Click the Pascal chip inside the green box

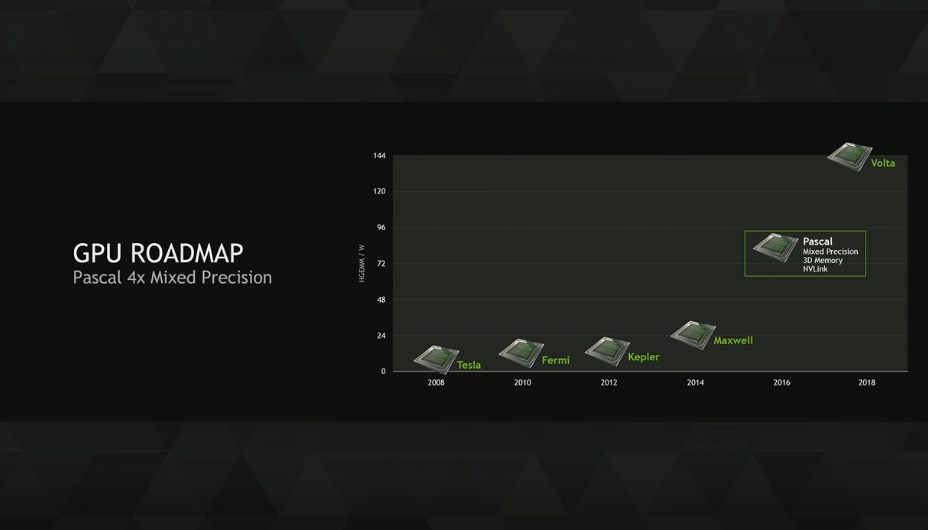click(x=775, y=248)
